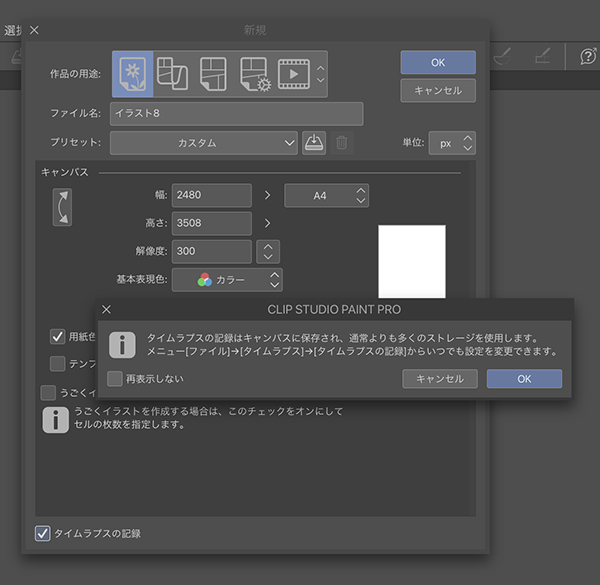Close the CLIP STUDIO PAINT PRO popup
Image resolution: width=600 pixels, height=585 pixels.
pos(106,310)
